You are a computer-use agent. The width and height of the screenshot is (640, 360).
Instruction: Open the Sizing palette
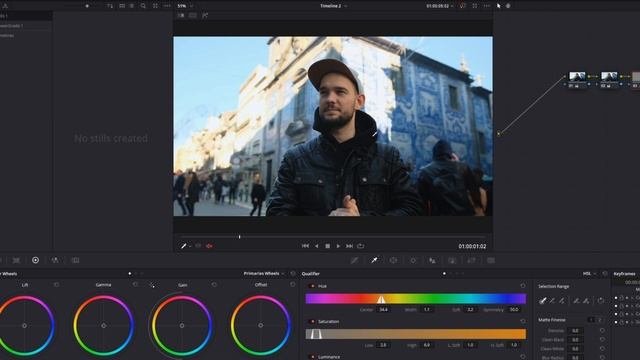(471, 260)
